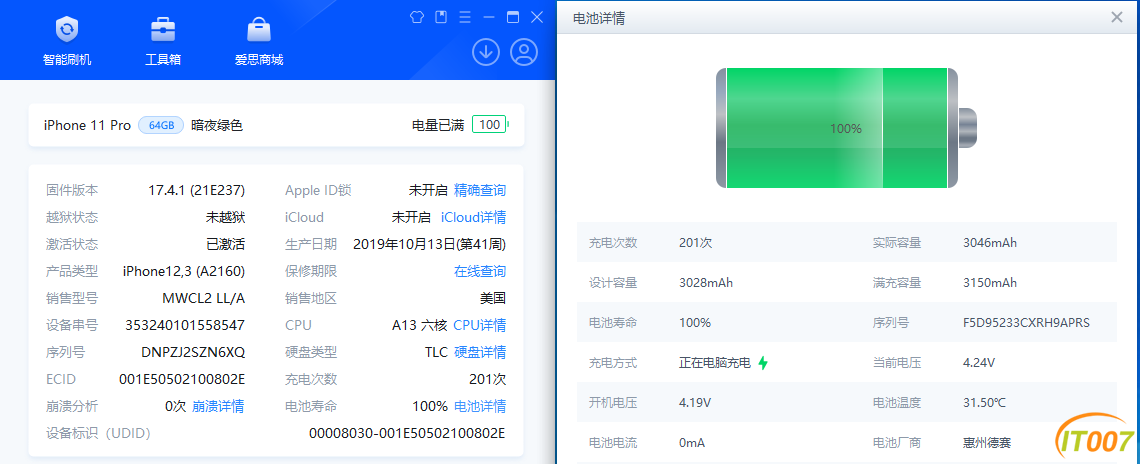
Task: Click the 100 battery level indicator
Action: click(490, 124)
